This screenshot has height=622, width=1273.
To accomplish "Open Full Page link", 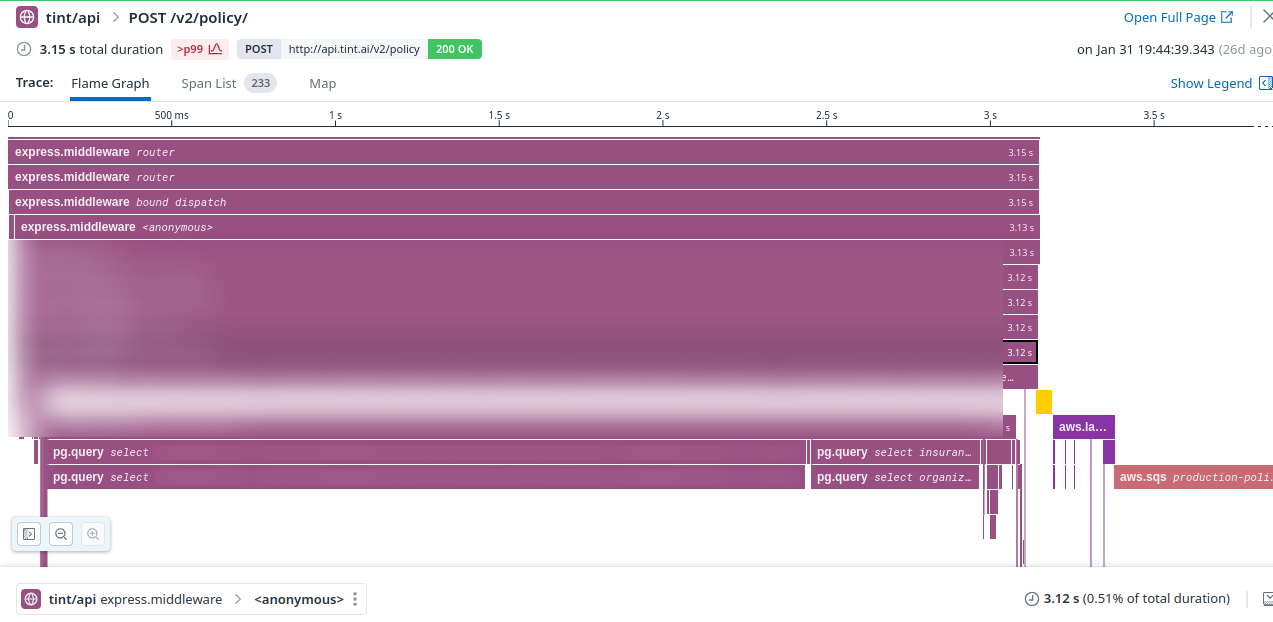I will click(1178, 17).
